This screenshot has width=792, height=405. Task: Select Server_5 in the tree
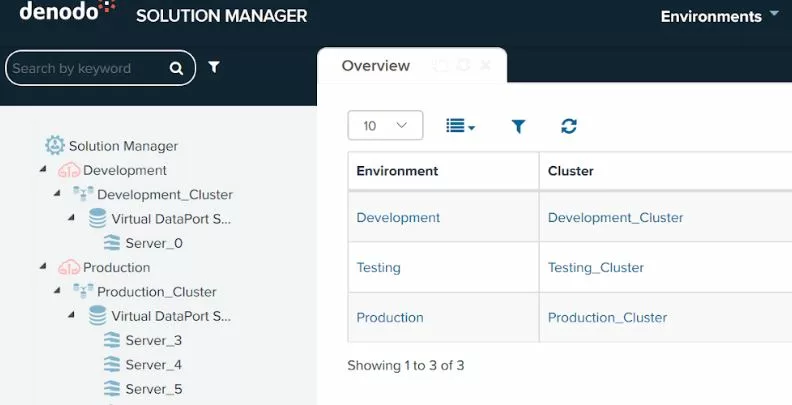coord(154,389)
